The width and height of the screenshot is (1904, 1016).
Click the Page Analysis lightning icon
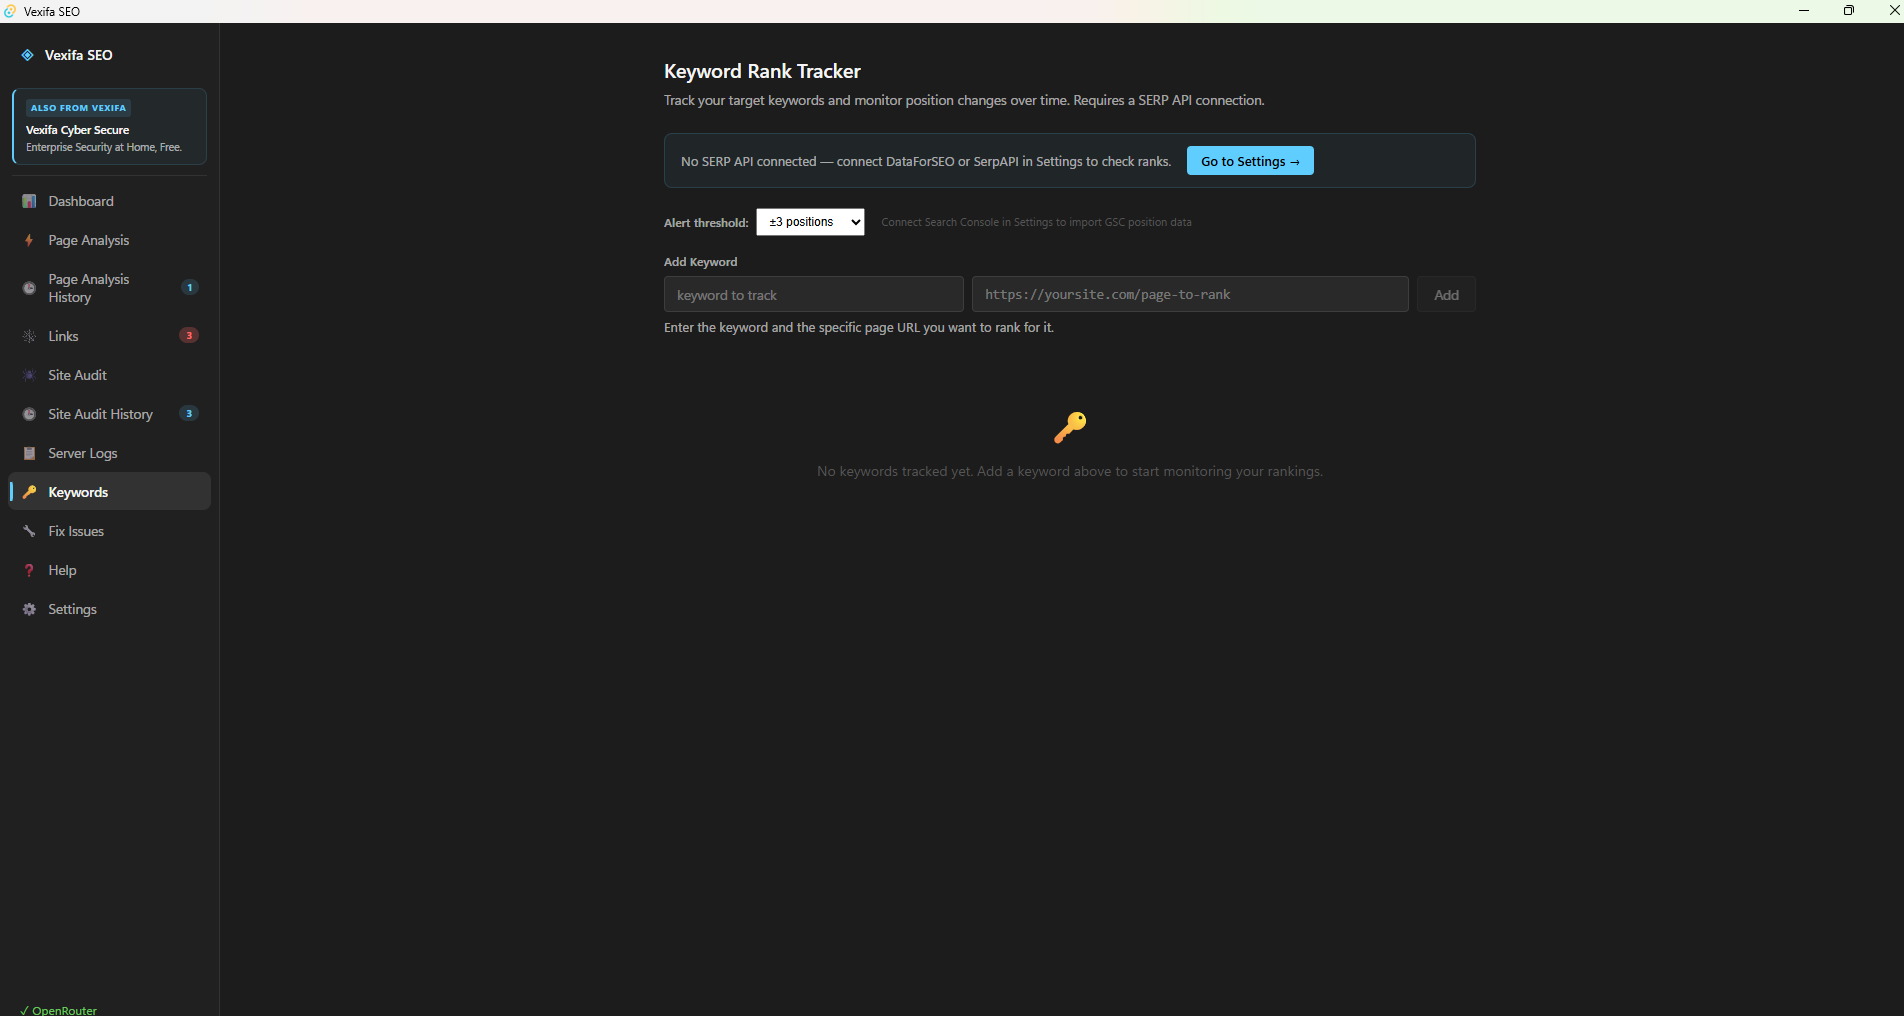point(29,240)
